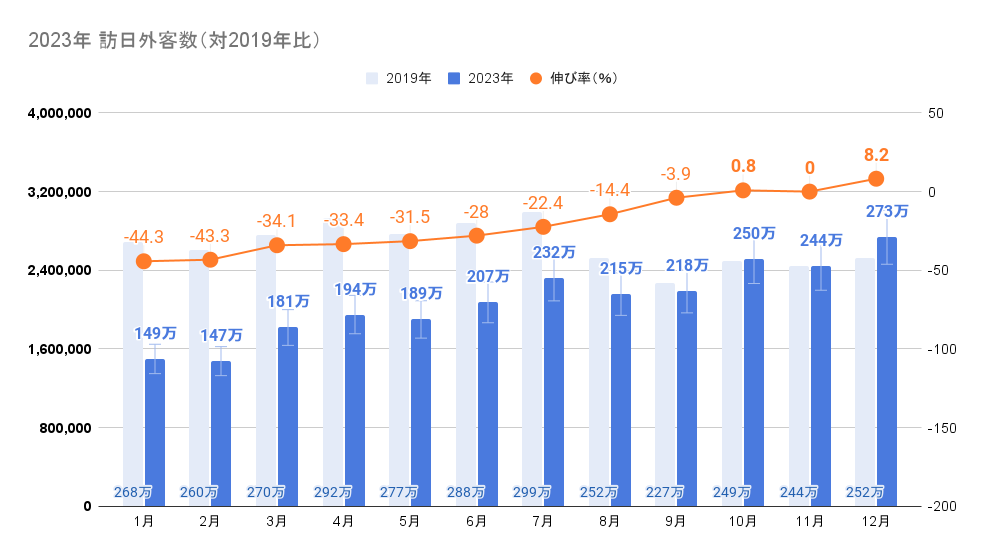Click the 292万 label at bar base
The width and height of the screenshot is (985, 557).
pyautogui.click(x=332, y=492)
